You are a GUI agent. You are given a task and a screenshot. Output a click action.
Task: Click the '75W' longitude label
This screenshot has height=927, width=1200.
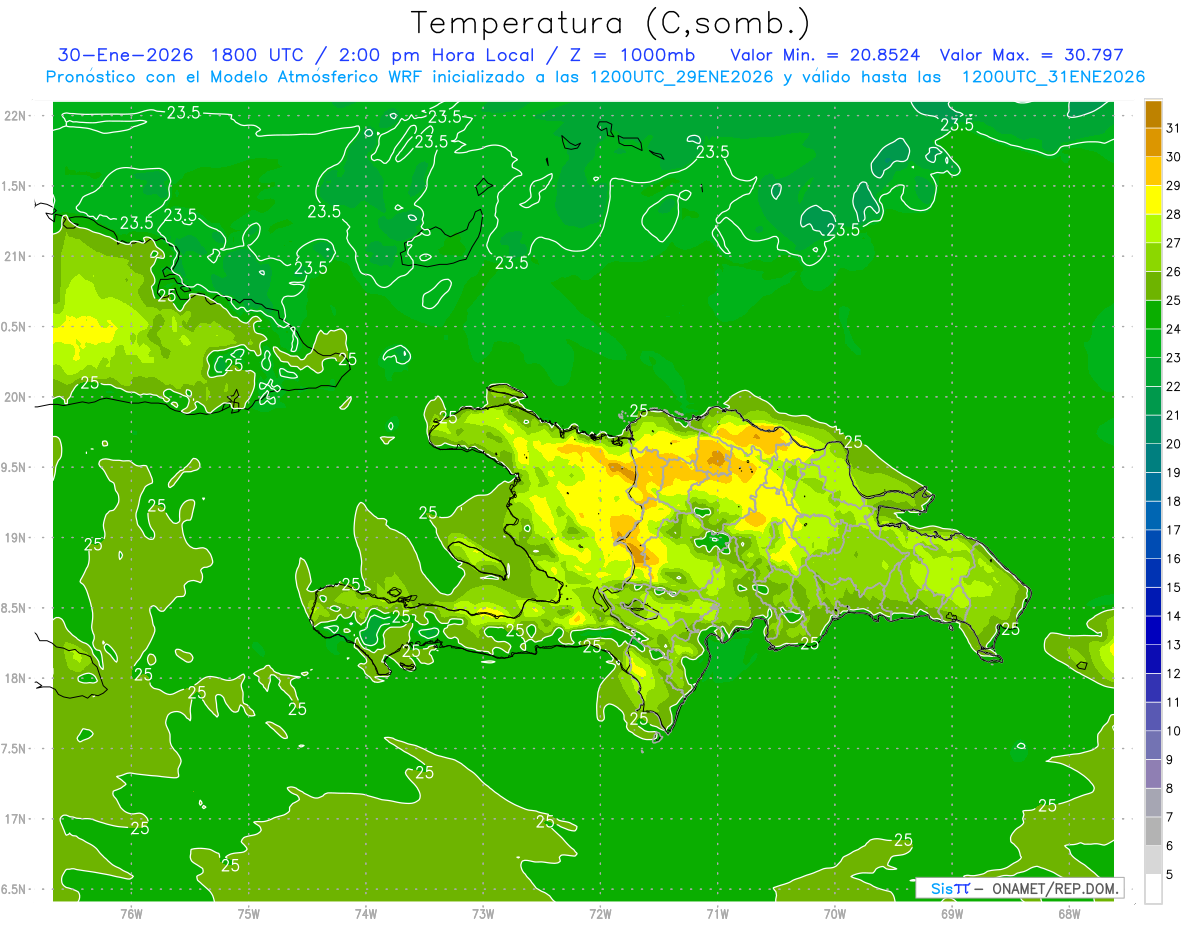(249, 913)
